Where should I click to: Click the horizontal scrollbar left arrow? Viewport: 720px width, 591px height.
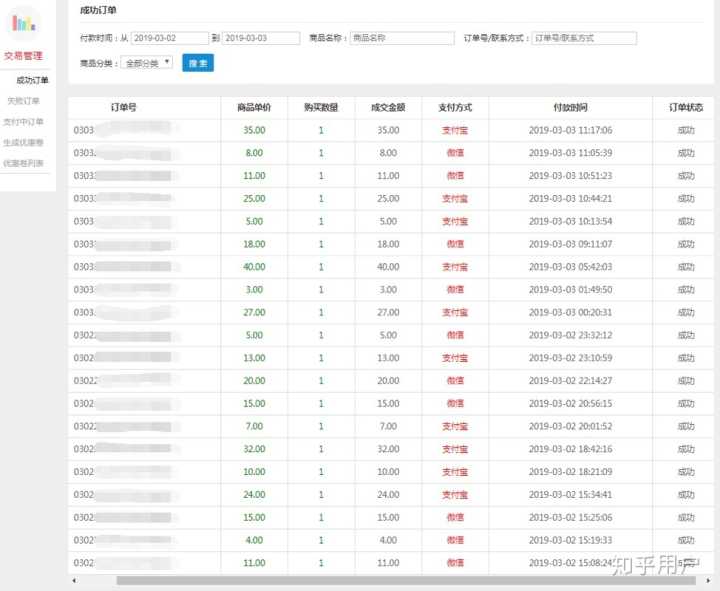[73, 580]
